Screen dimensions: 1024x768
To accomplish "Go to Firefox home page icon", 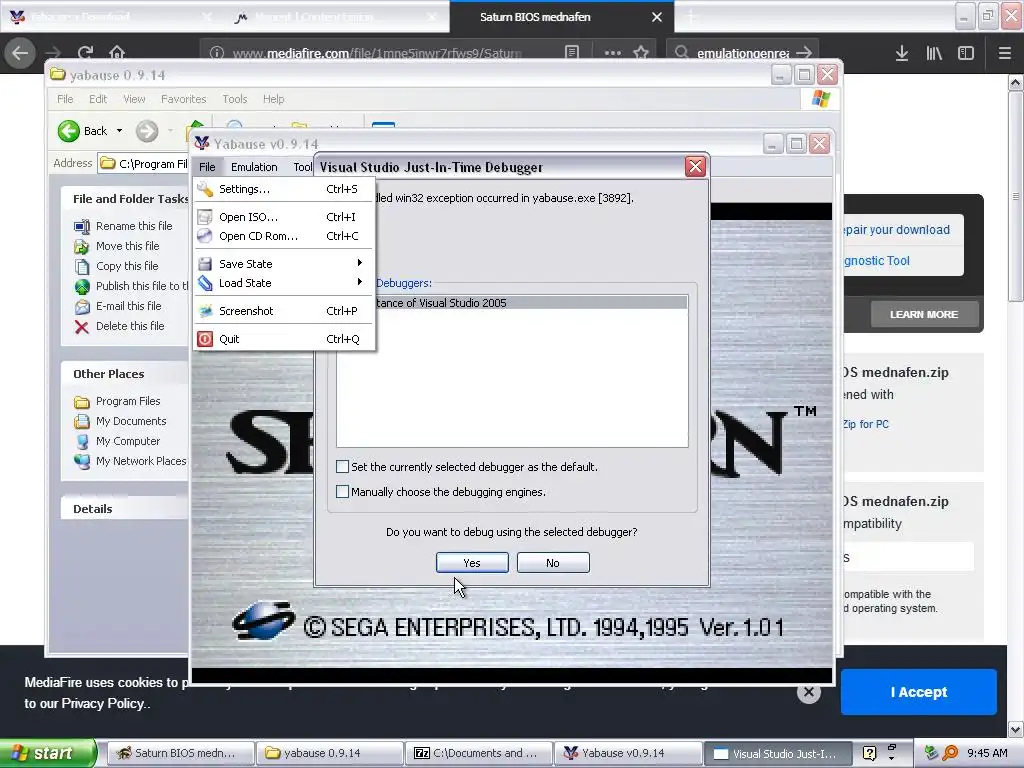I will pos(117,52).
